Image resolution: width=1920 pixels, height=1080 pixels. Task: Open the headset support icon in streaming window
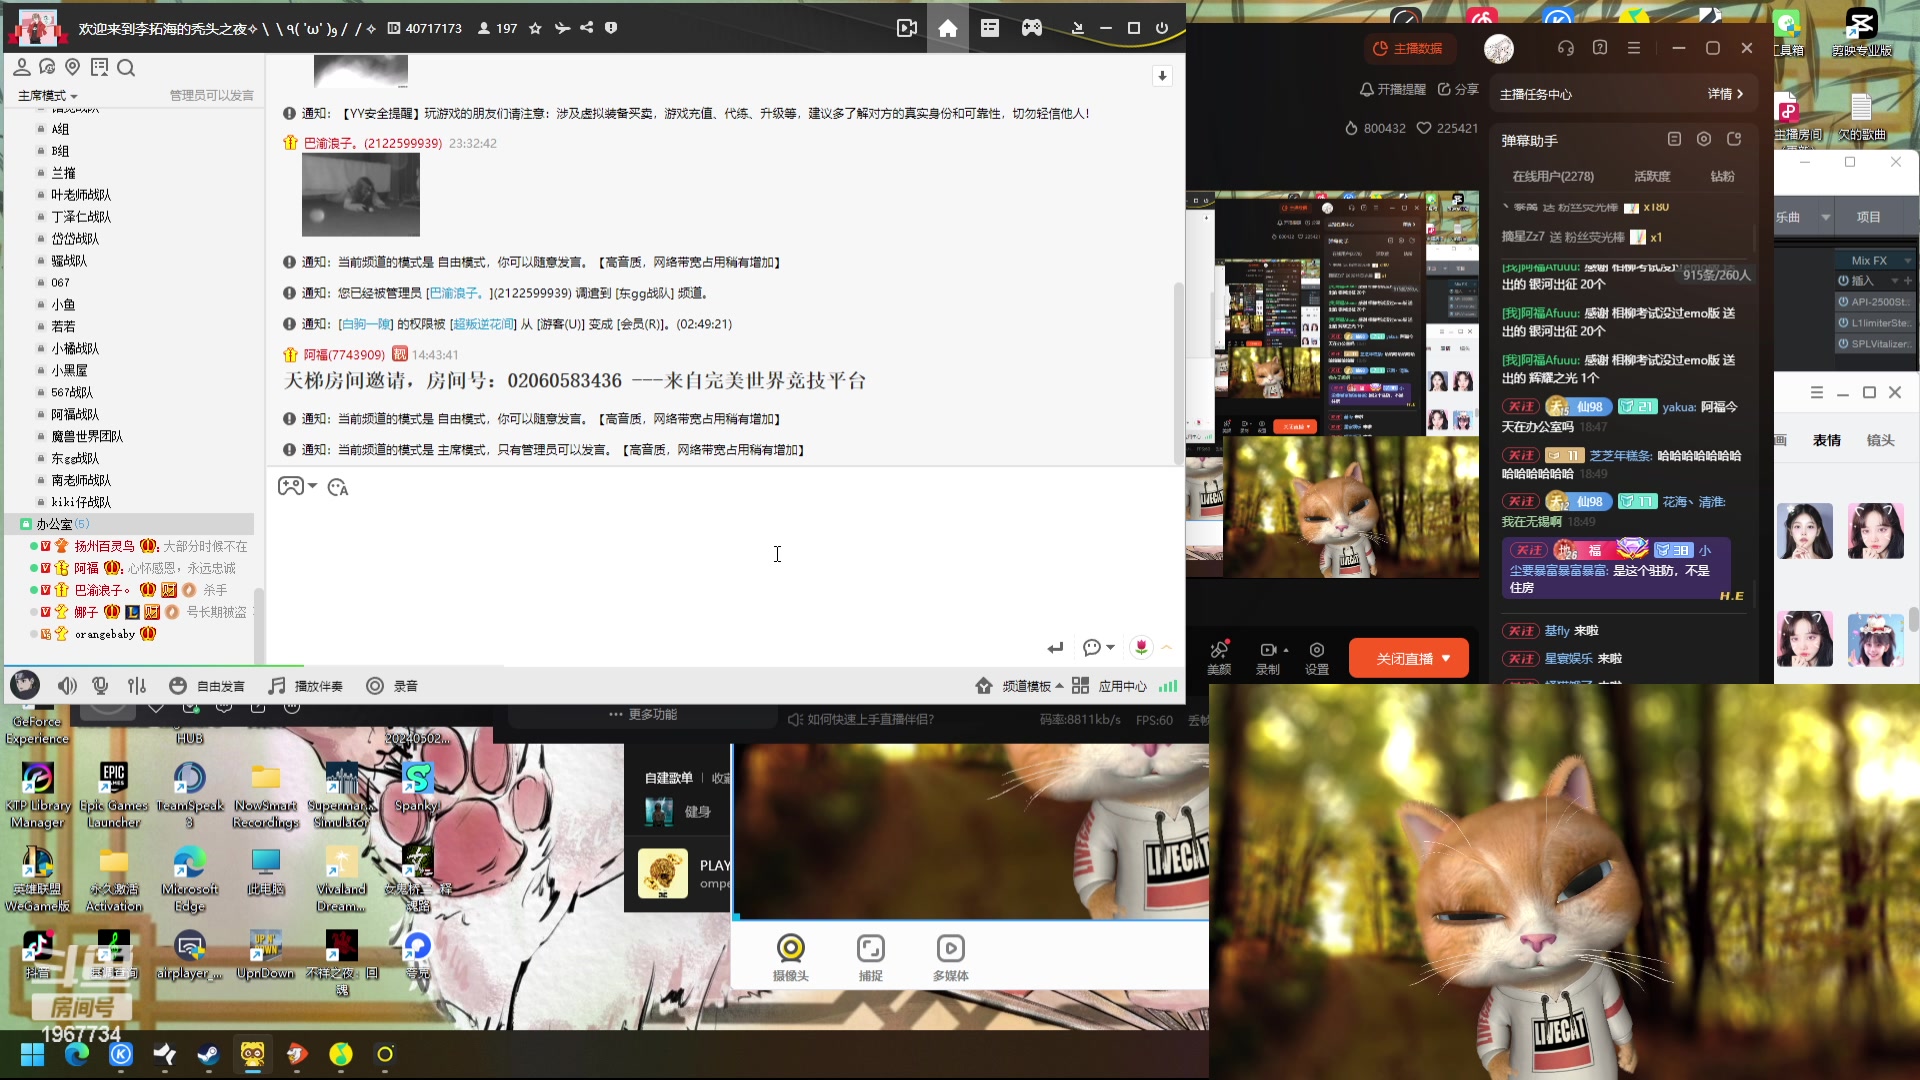(1566, 48)
